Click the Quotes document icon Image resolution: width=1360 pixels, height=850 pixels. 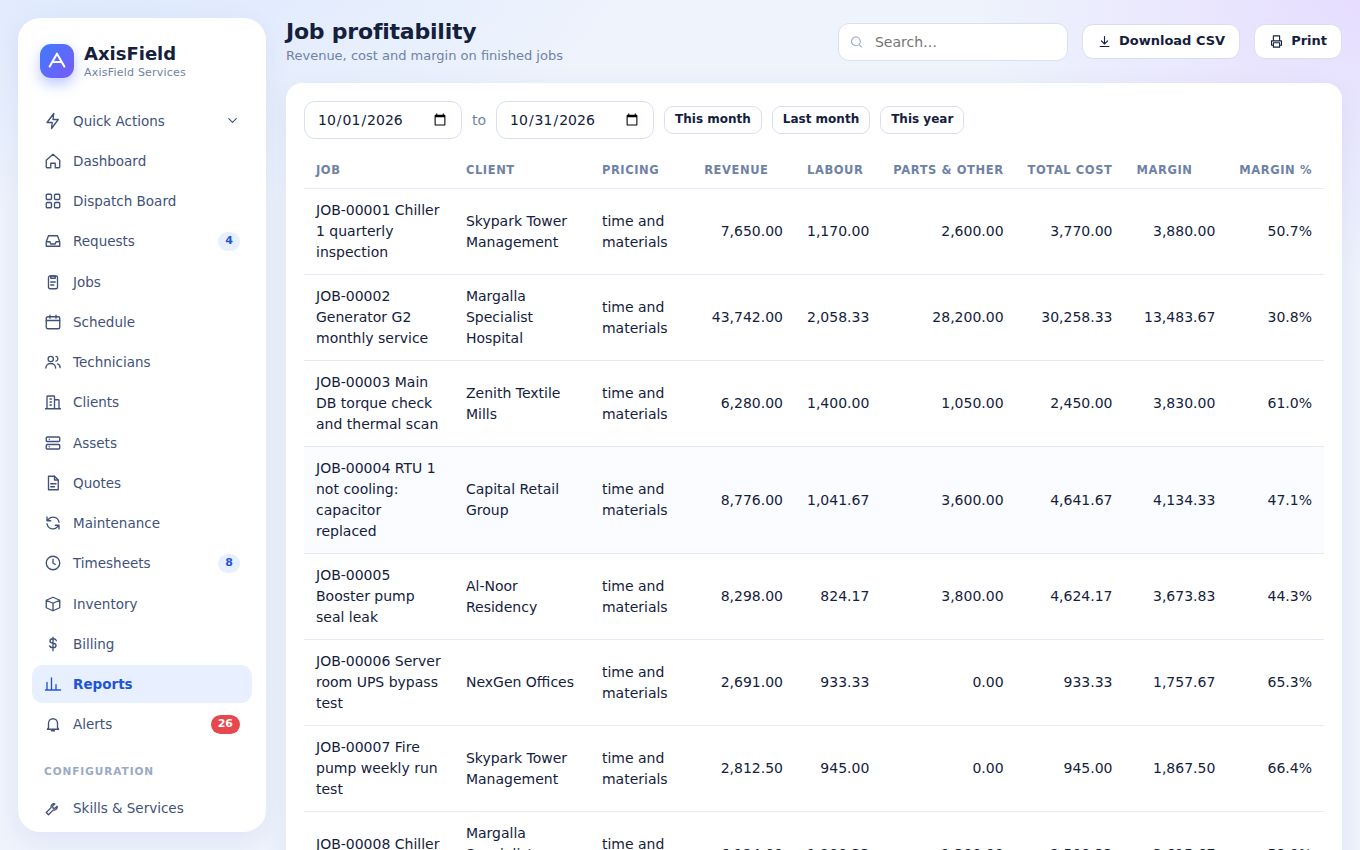tap(53, 483)
